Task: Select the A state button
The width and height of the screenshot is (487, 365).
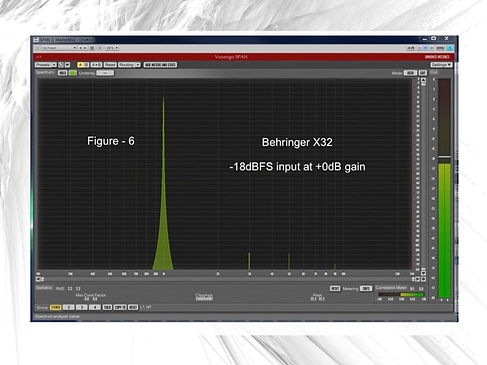Action: point(80,65)
